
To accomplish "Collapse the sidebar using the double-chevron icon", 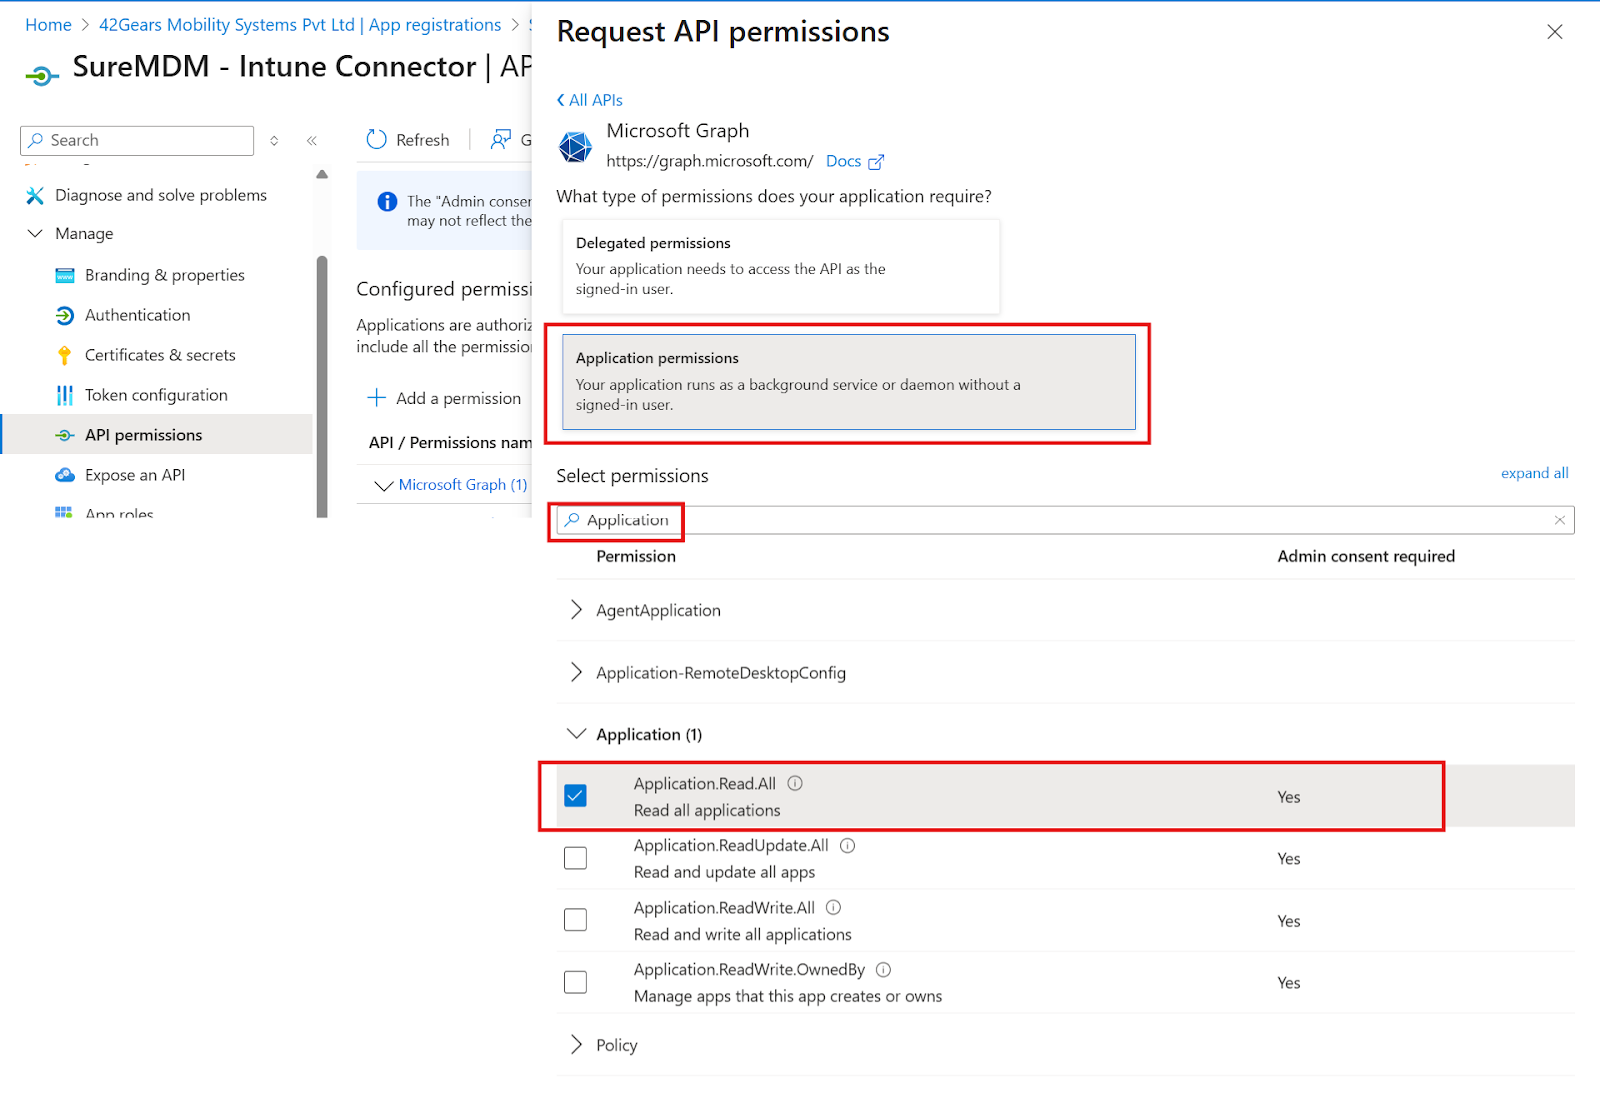I will 312,141.
